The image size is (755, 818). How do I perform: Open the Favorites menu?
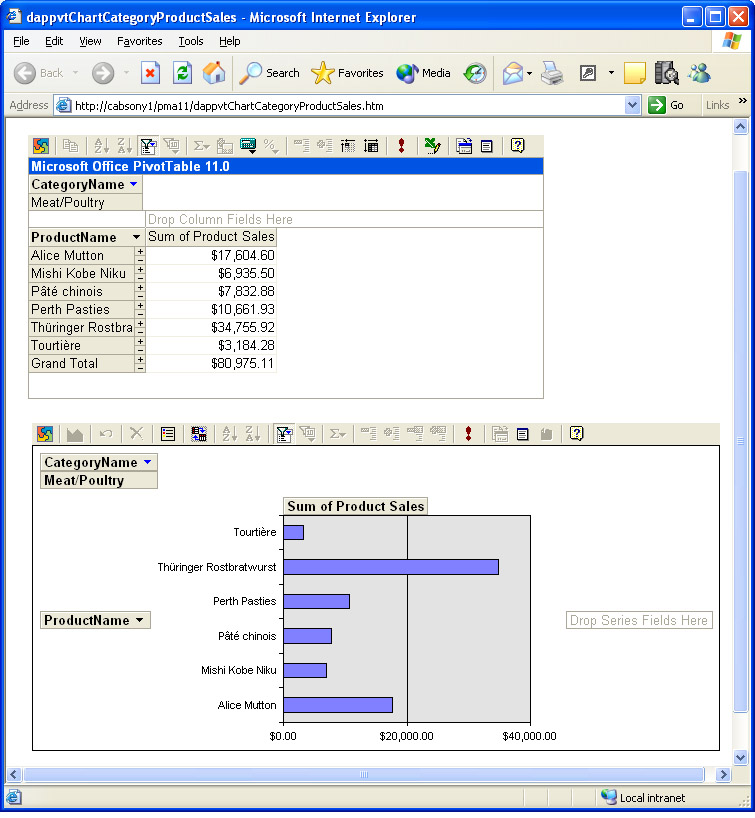[x=139, y=41]
